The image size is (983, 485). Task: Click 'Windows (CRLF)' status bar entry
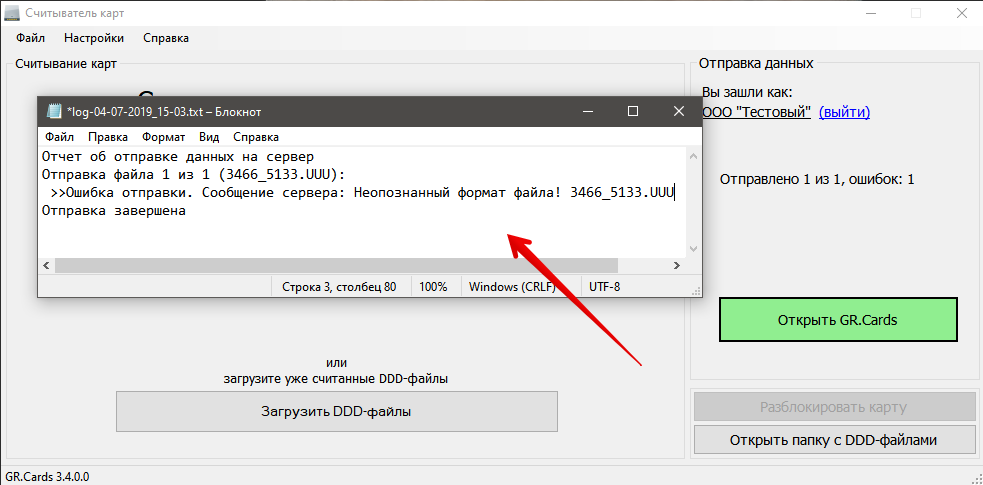pyautogui.click(x=512, y=287)
